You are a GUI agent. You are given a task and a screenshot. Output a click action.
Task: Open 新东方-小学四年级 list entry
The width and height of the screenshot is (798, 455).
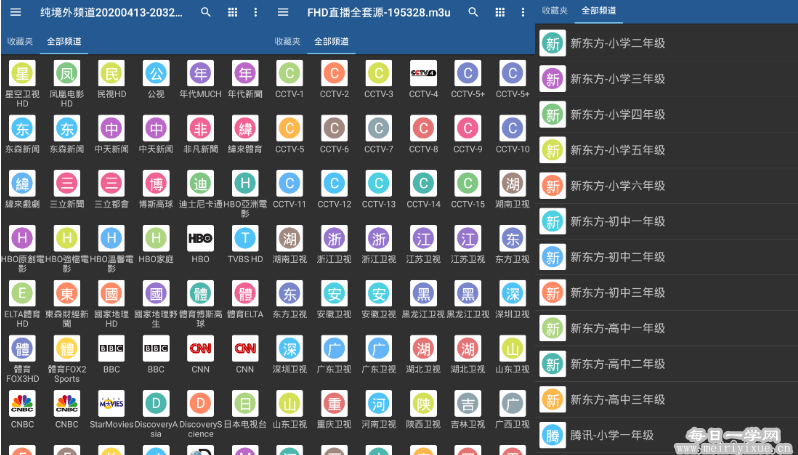pyautogui.click(x=666, y=115)
